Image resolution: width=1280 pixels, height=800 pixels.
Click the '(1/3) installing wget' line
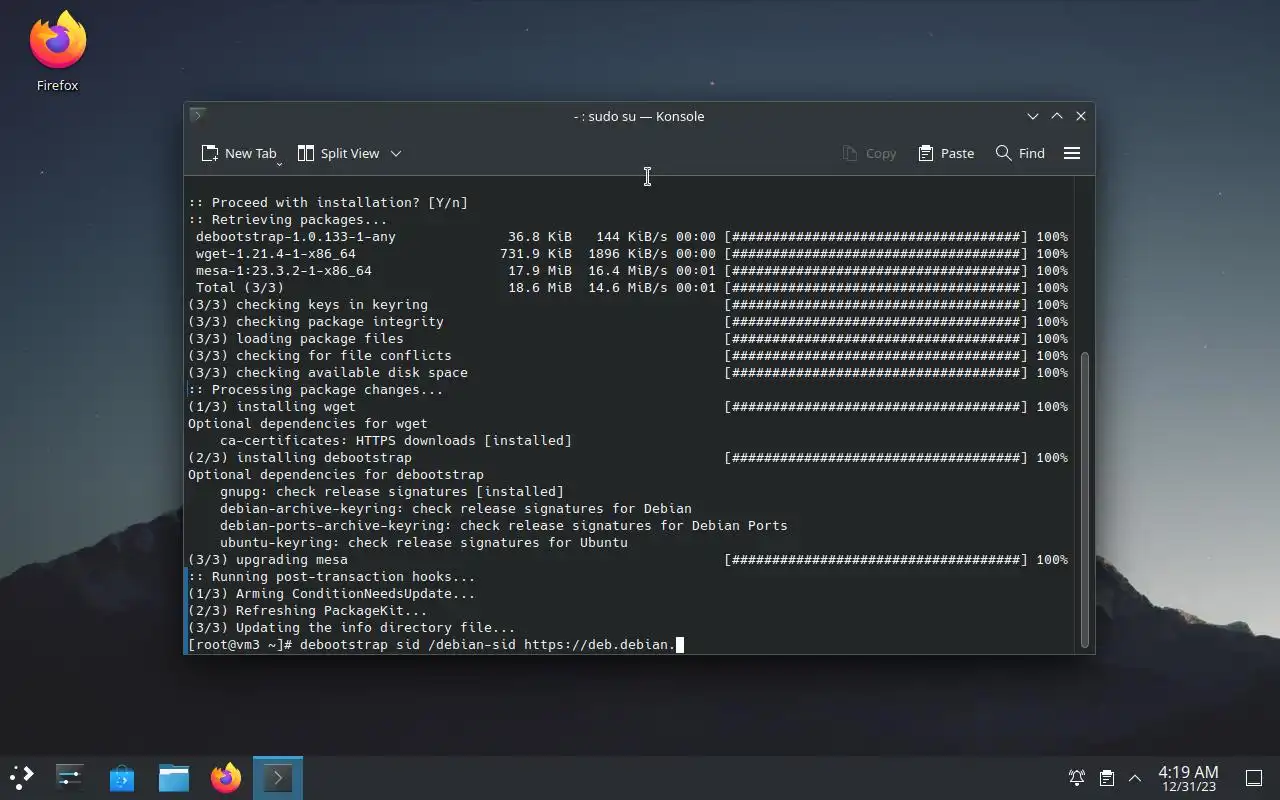tap(628, 407)
